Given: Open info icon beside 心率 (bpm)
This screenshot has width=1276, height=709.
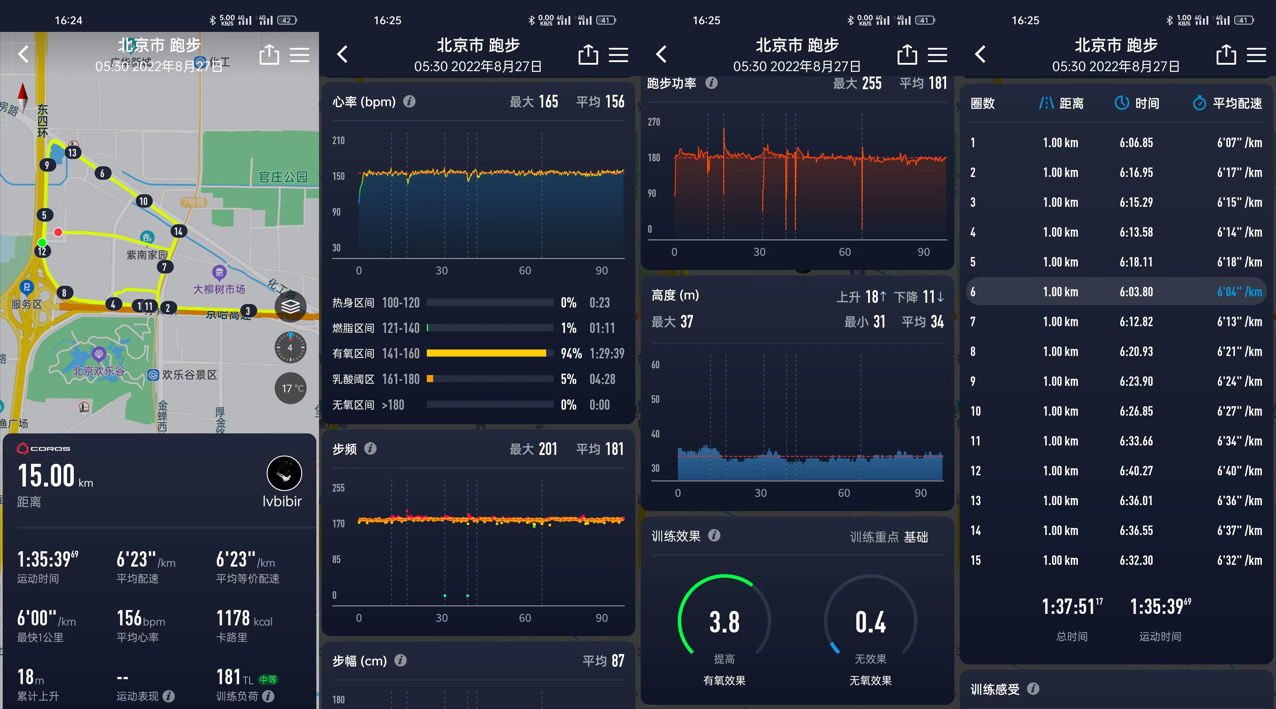Looking at the screenshot, I should point(410,102).
